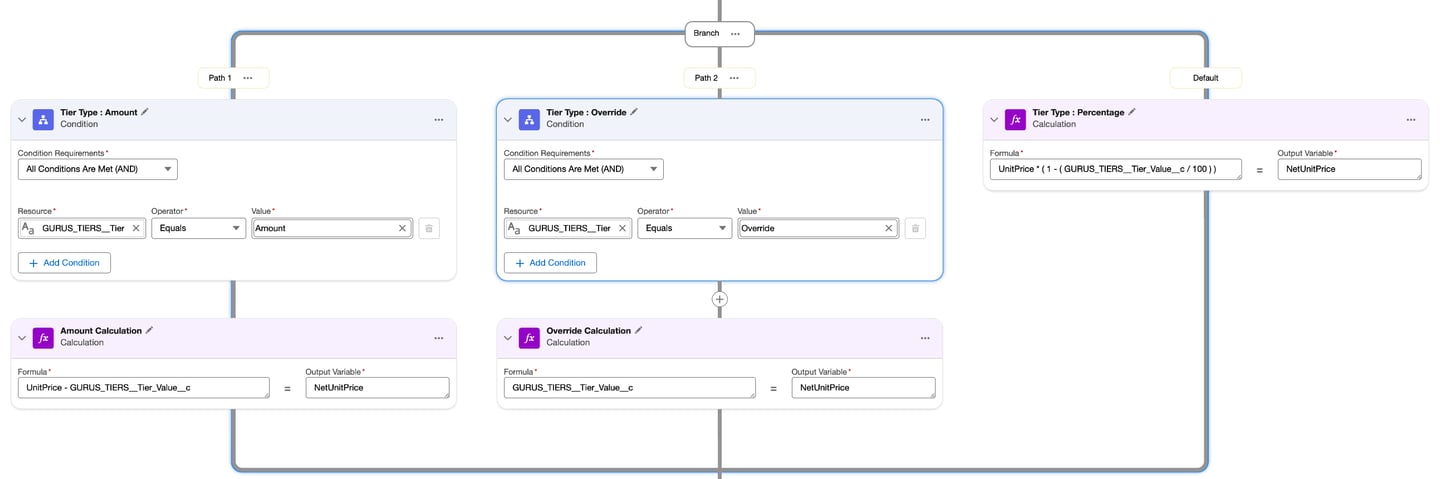This screenshot has height=479, width=1440.
Task: Open the Tier Type : Percentage options menu
Action: (x=1410, y=119)
